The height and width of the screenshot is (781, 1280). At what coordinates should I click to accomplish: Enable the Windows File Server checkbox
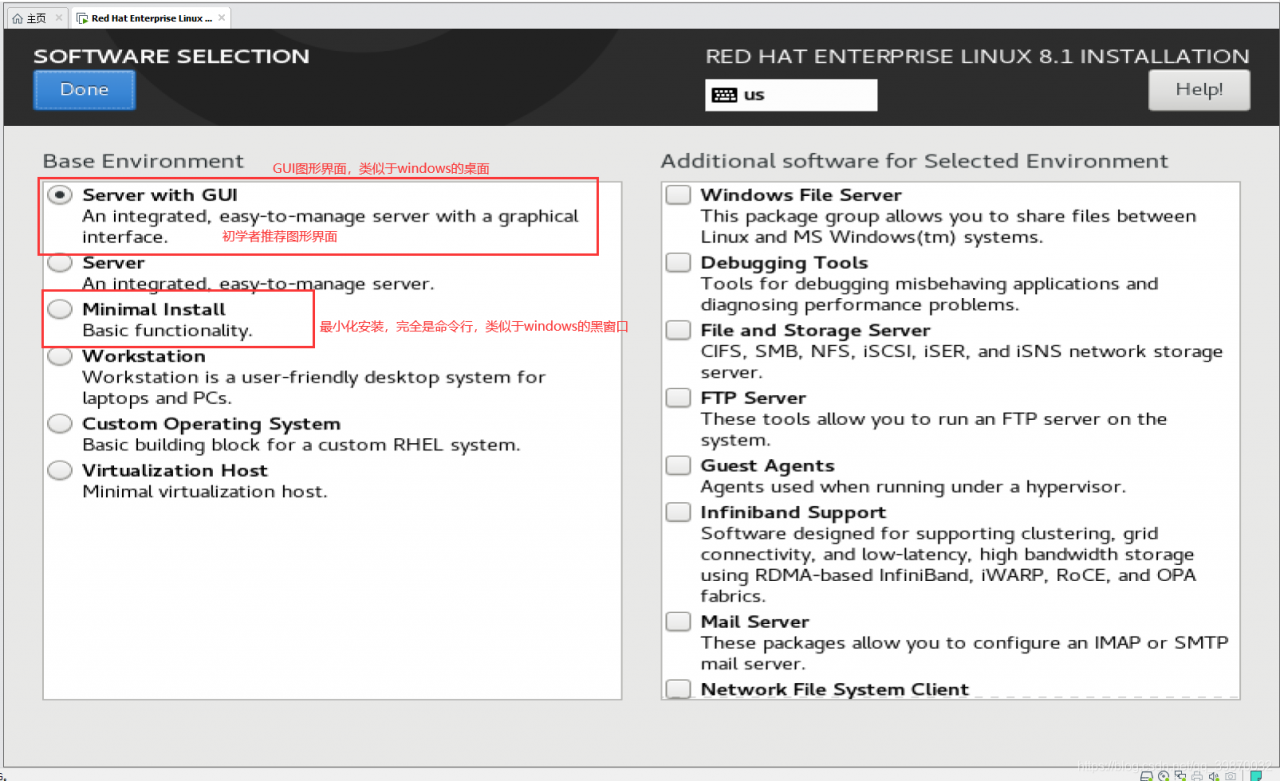(679, 195)
